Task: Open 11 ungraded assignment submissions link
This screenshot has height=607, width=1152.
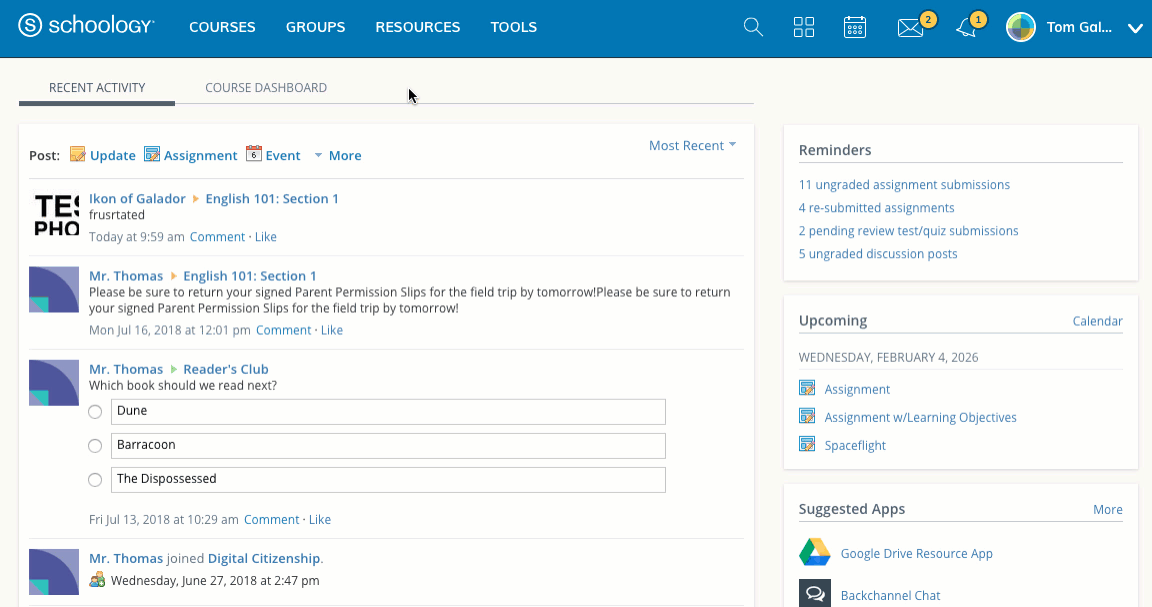Action: click(904, 185)
